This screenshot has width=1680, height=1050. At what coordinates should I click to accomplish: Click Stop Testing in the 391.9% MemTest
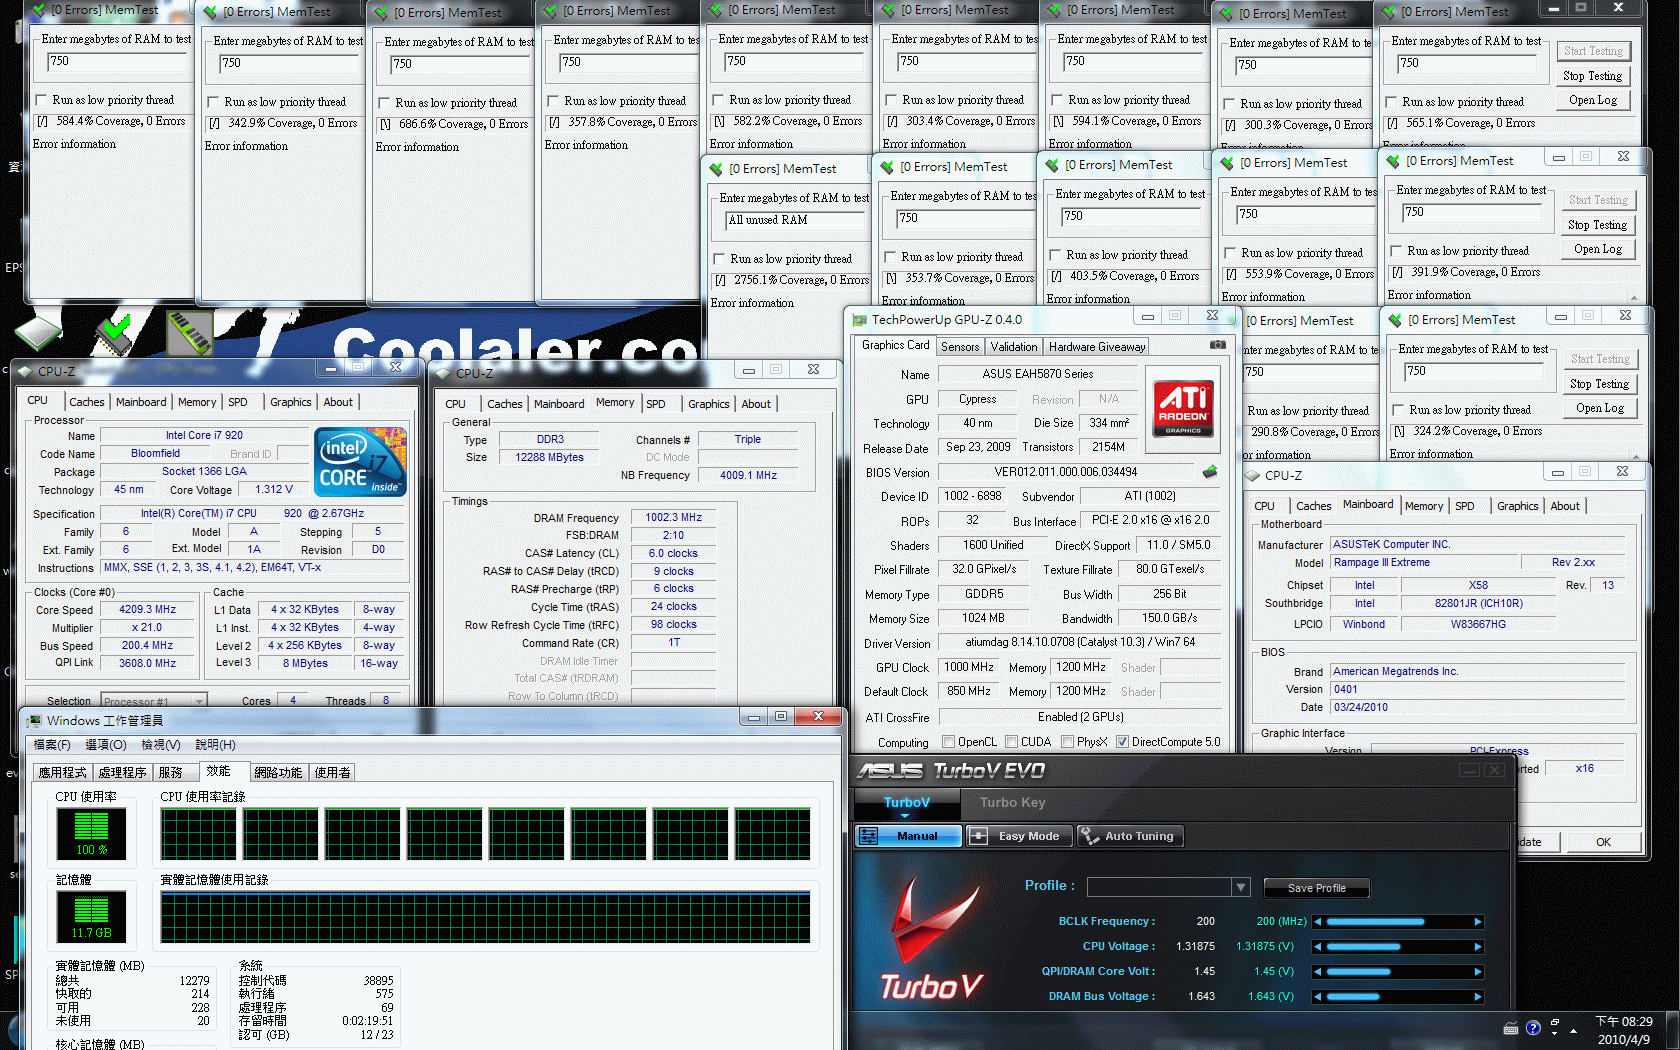point(1597,225)
